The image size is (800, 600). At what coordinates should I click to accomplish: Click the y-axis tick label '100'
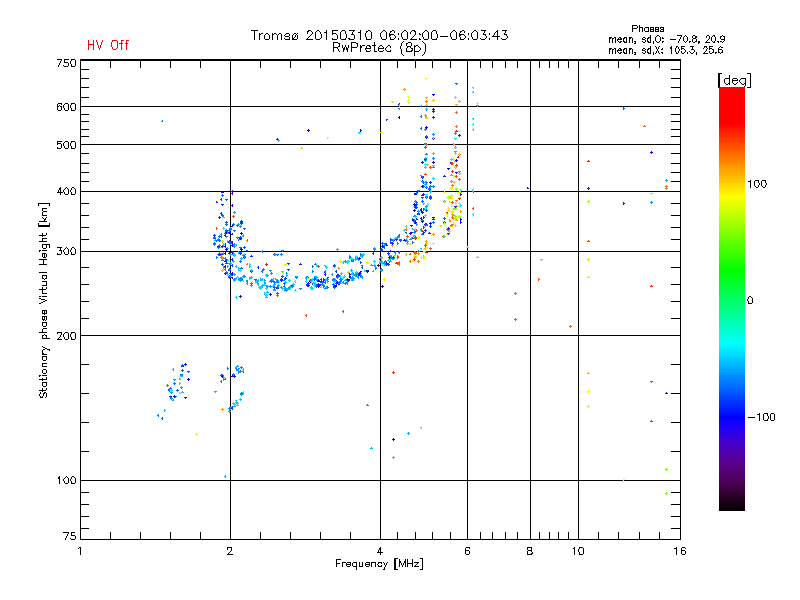coord(66,481)
